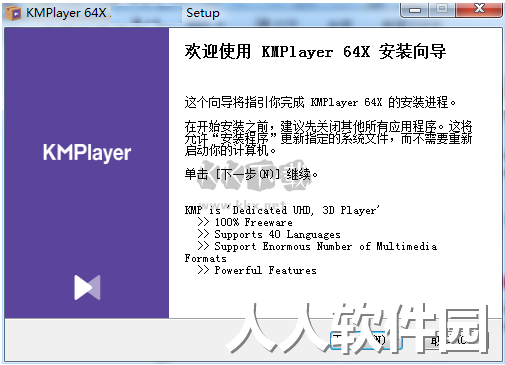Click the line '这个向导将指引你完成 KMPlayer 64X 的安装进程'
This screenshot has height=365, width=505.
[320, 102]
